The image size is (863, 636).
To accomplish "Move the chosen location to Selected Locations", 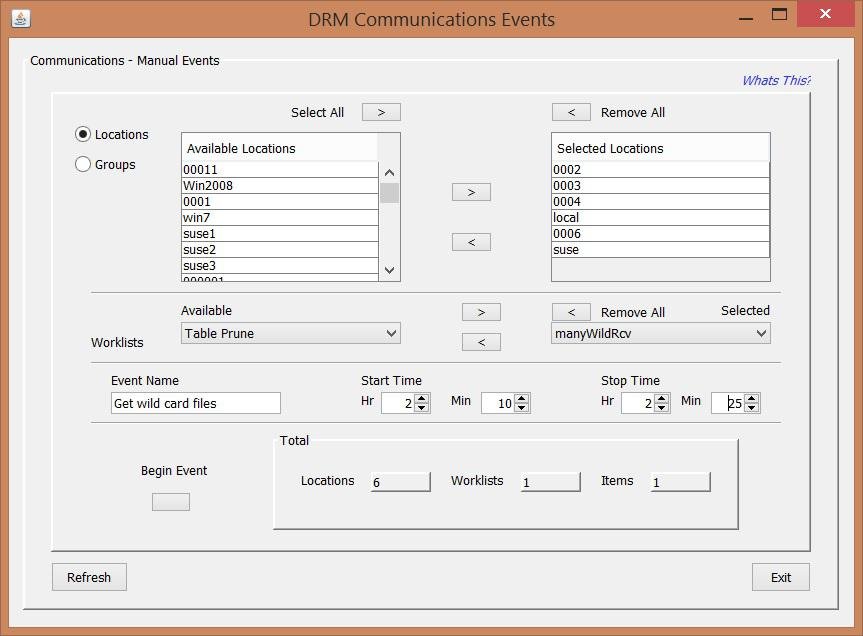I will point(471,192).
